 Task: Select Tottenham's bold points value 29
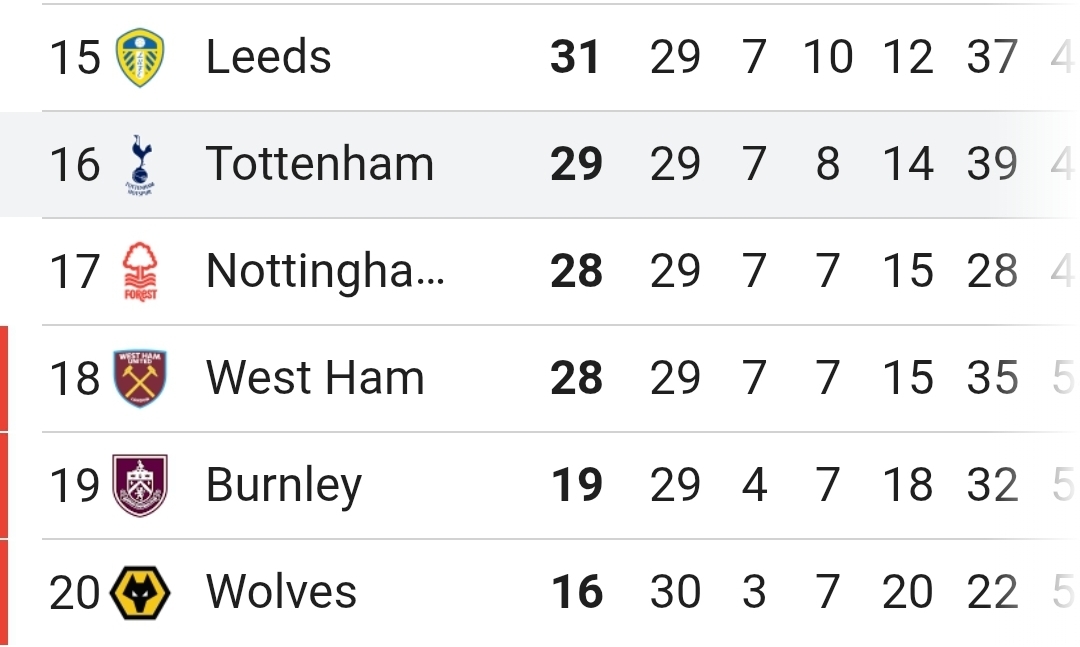click(x=576, y=164)
